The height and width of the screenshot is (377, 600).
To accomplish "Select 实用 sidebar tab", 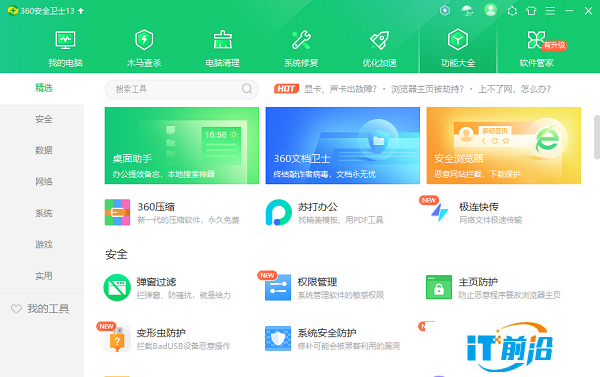I will (44, 276).
